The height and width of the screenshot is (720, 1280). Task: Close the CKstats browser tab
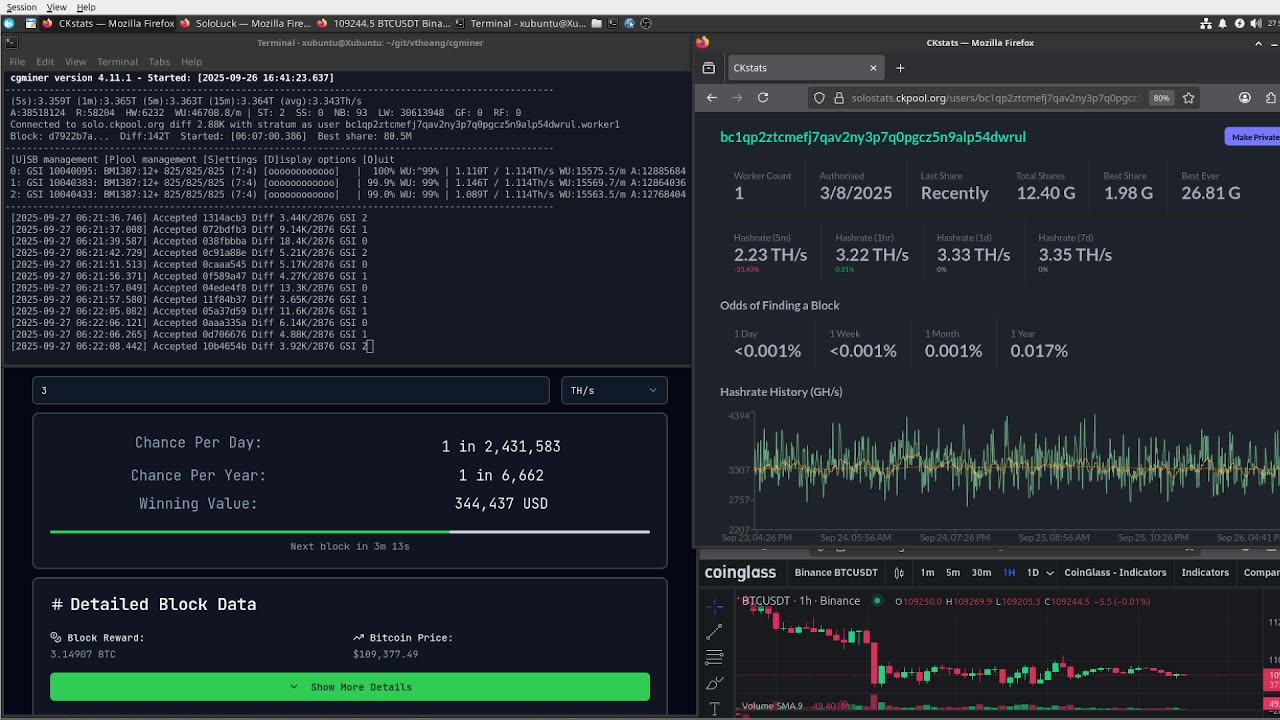[873, 68]
